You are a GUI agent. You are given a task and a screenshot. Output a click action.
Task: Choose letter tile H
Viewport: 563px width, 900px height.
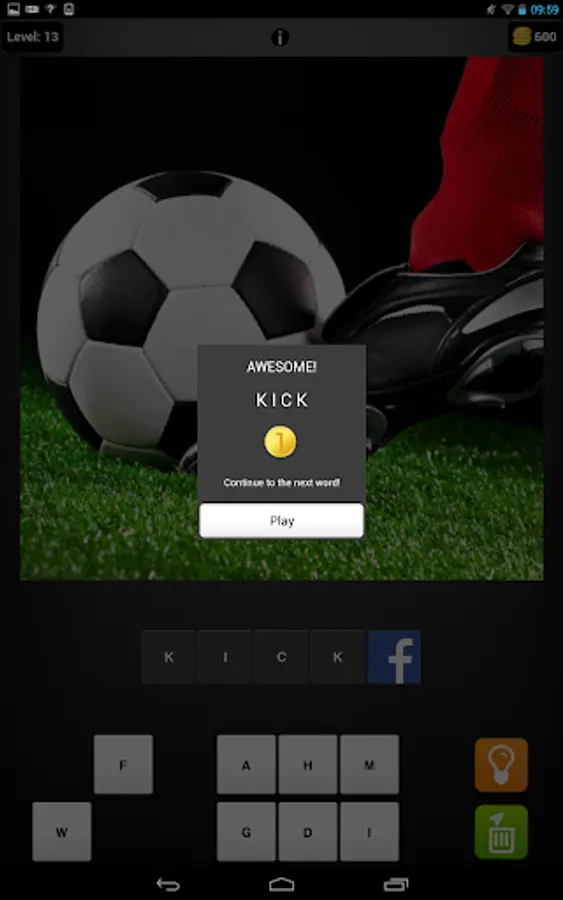click(x=308, y=765)
